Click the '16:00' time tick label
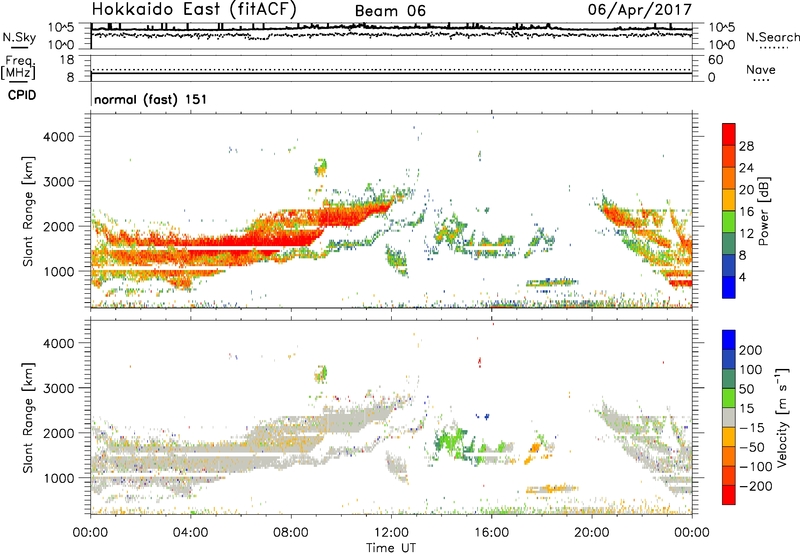Image resolution: width=800 pixels, height=554 pixels. (x=491, y=533)
